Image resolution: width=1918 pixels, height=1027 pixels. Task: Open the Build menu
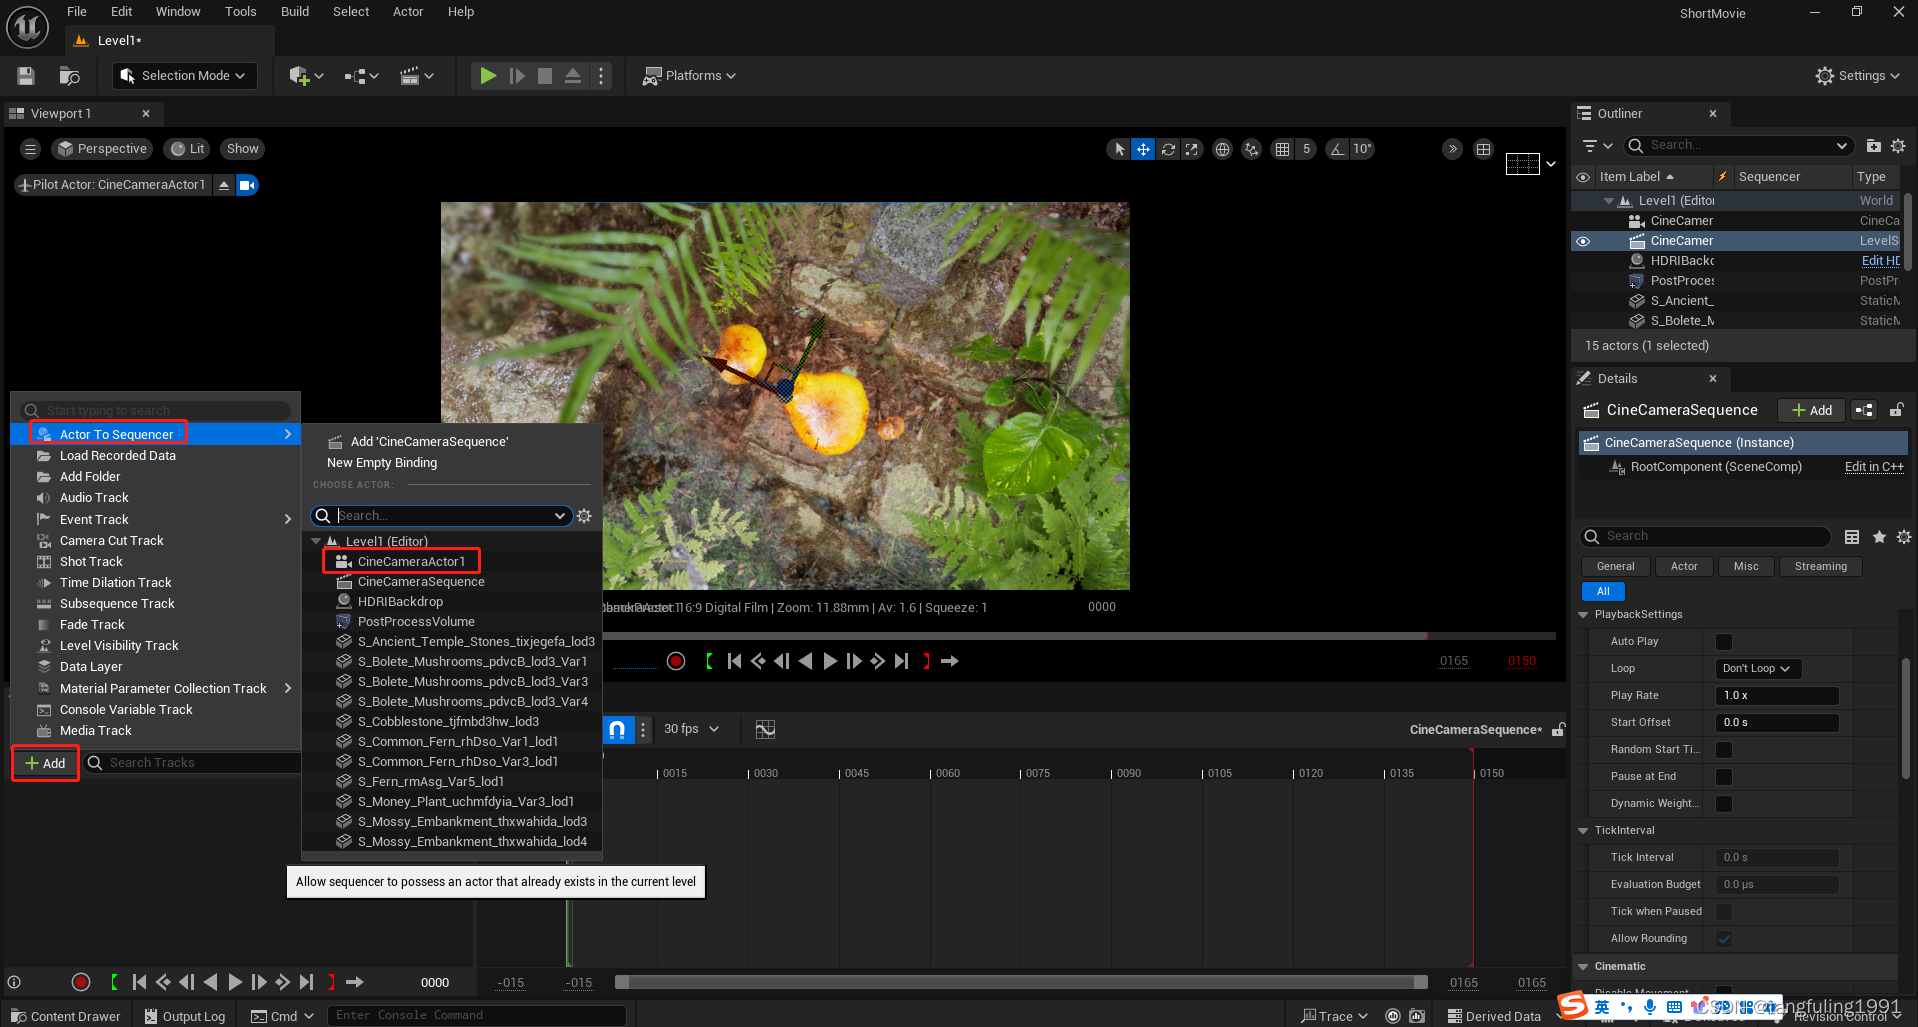tap(294, 12)
